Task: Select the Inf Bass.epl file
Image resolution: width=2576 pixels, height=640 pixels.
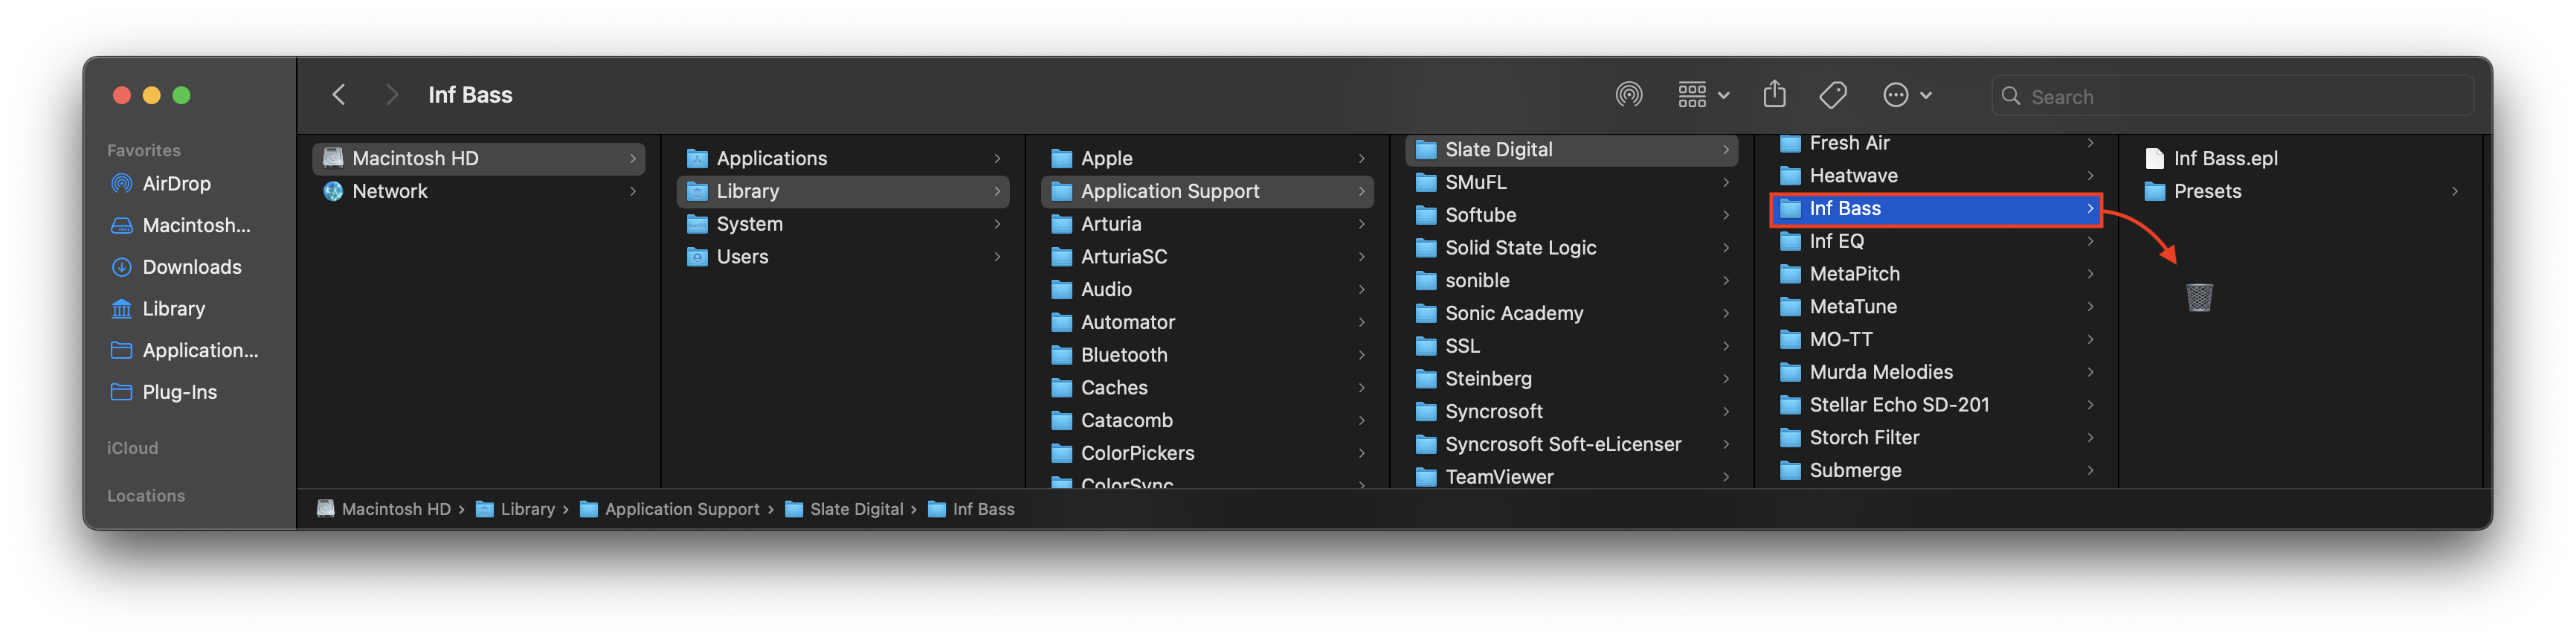Action: click(2300, 158)
